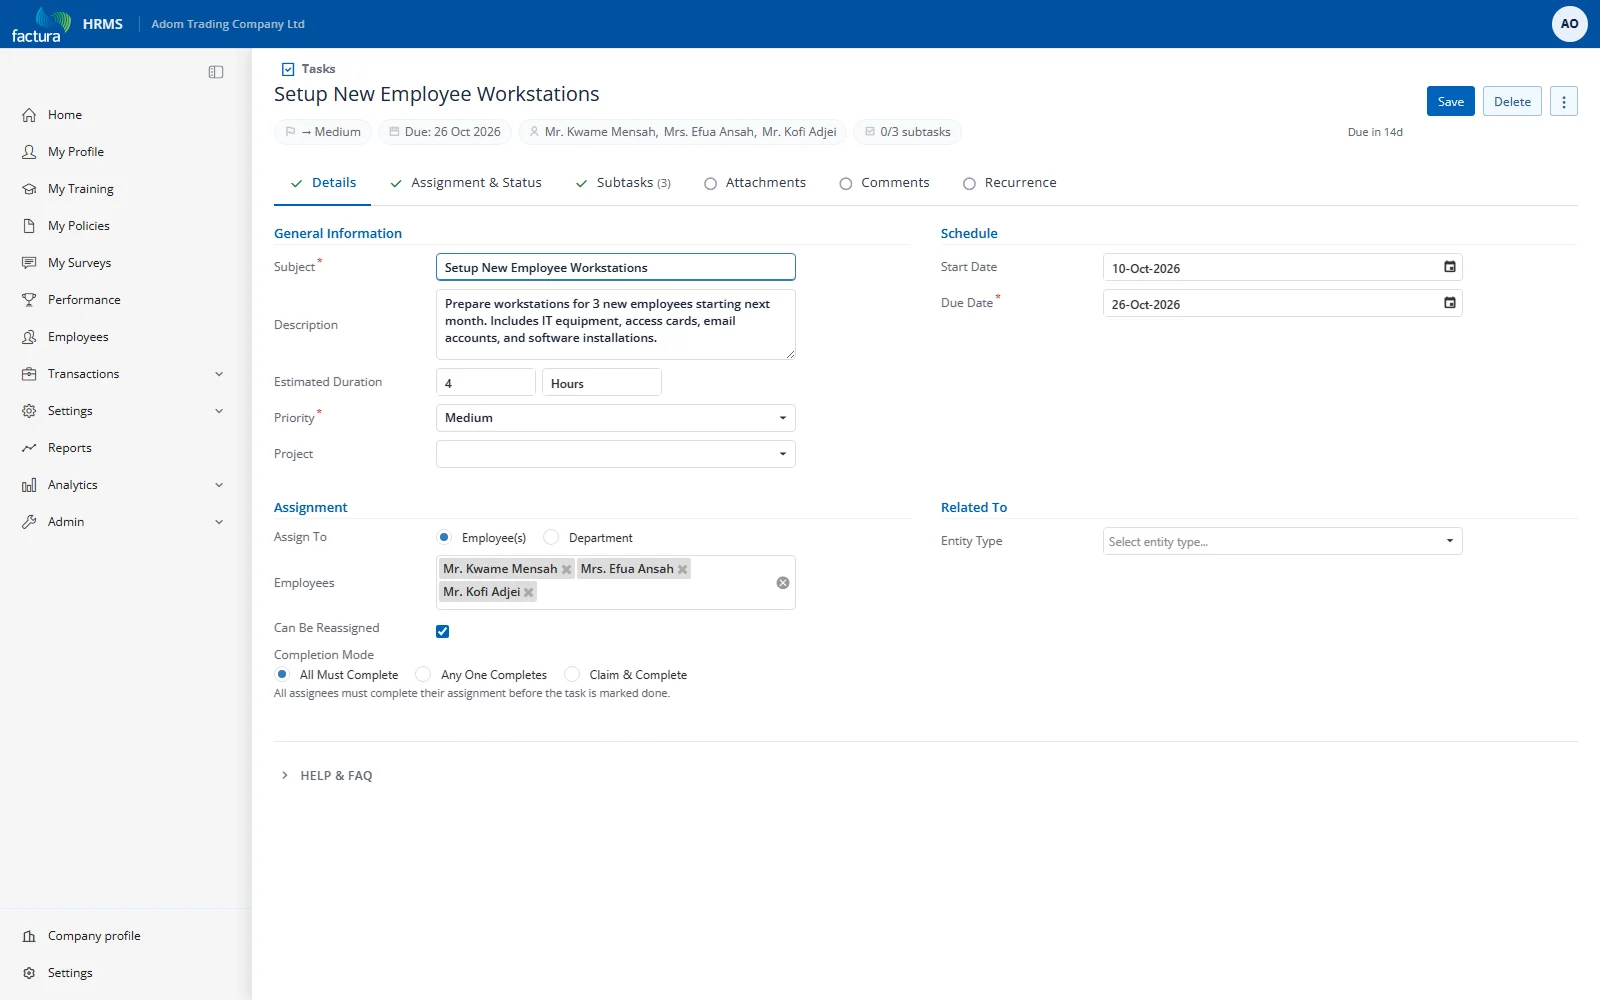Open the Start Date calendar picker
This screenshot has width=1600, height=1000.
click(1450, 267)
